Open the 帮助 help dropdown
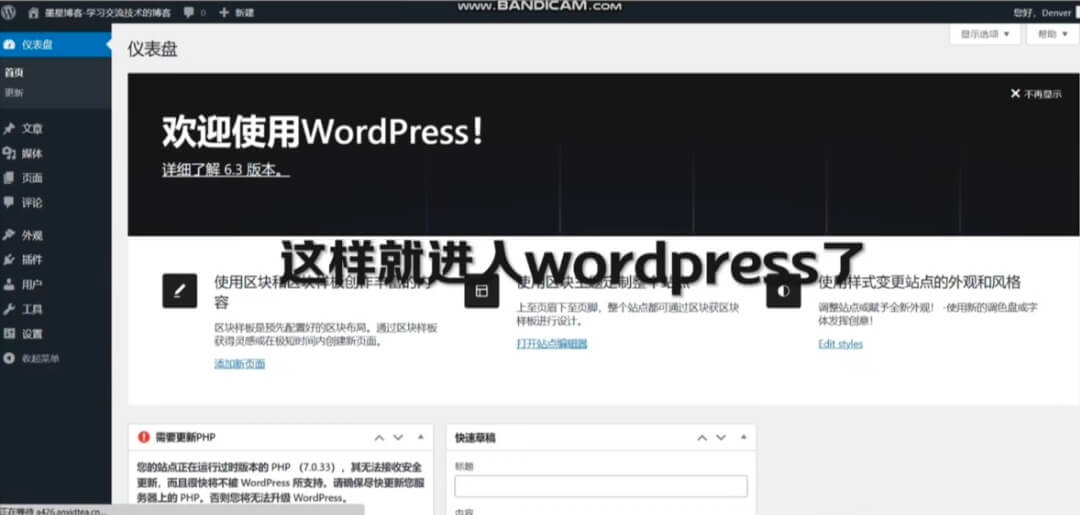Screen dimensions: 1080x515 1052,34
